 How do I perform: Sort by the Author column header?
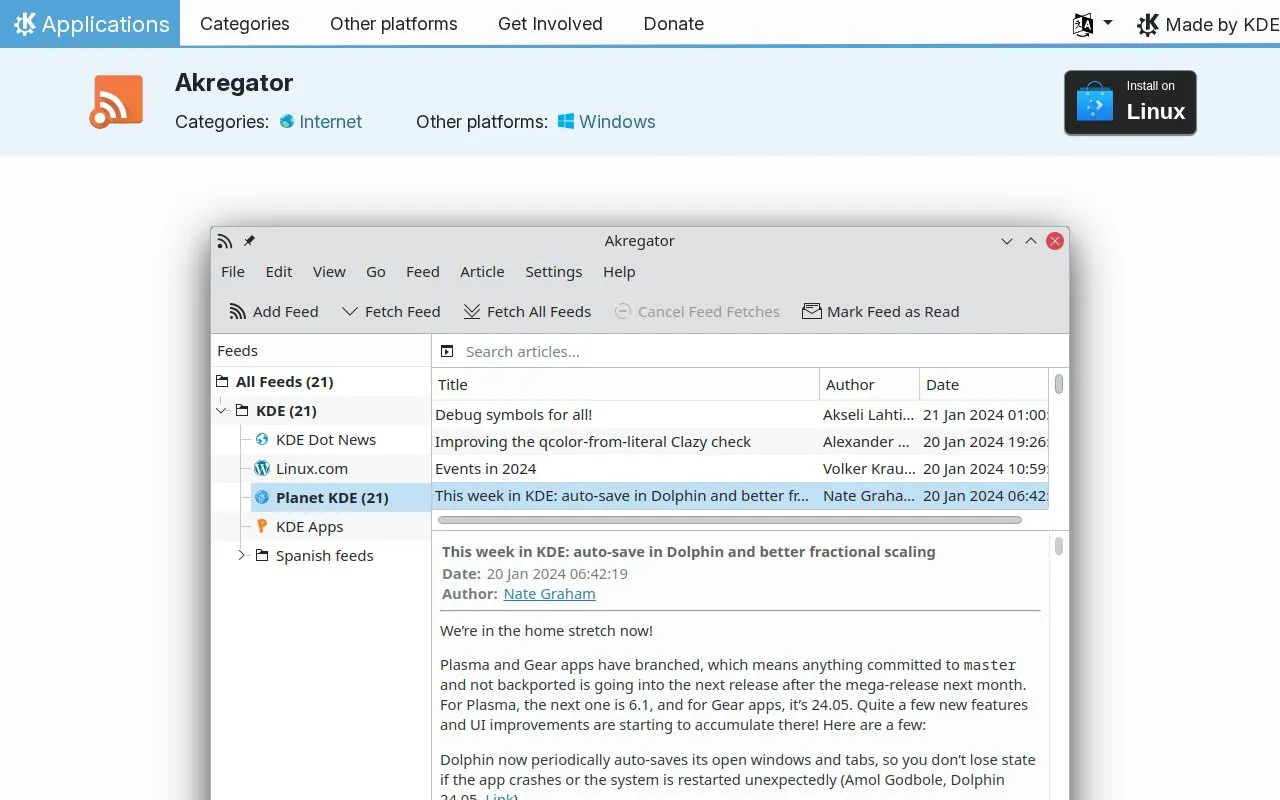point(870,384)
